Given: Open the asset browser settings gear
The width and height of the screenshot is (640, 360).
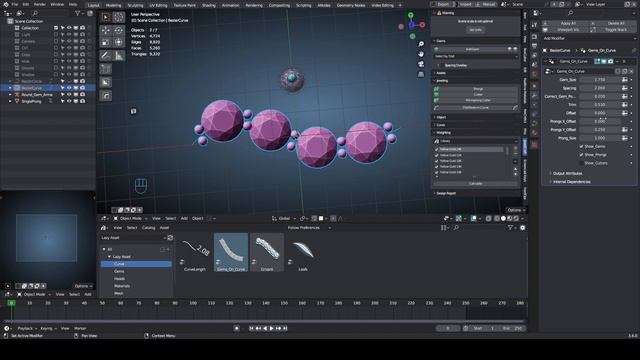Looking at the screenshot, I should (x=522, y=228).
